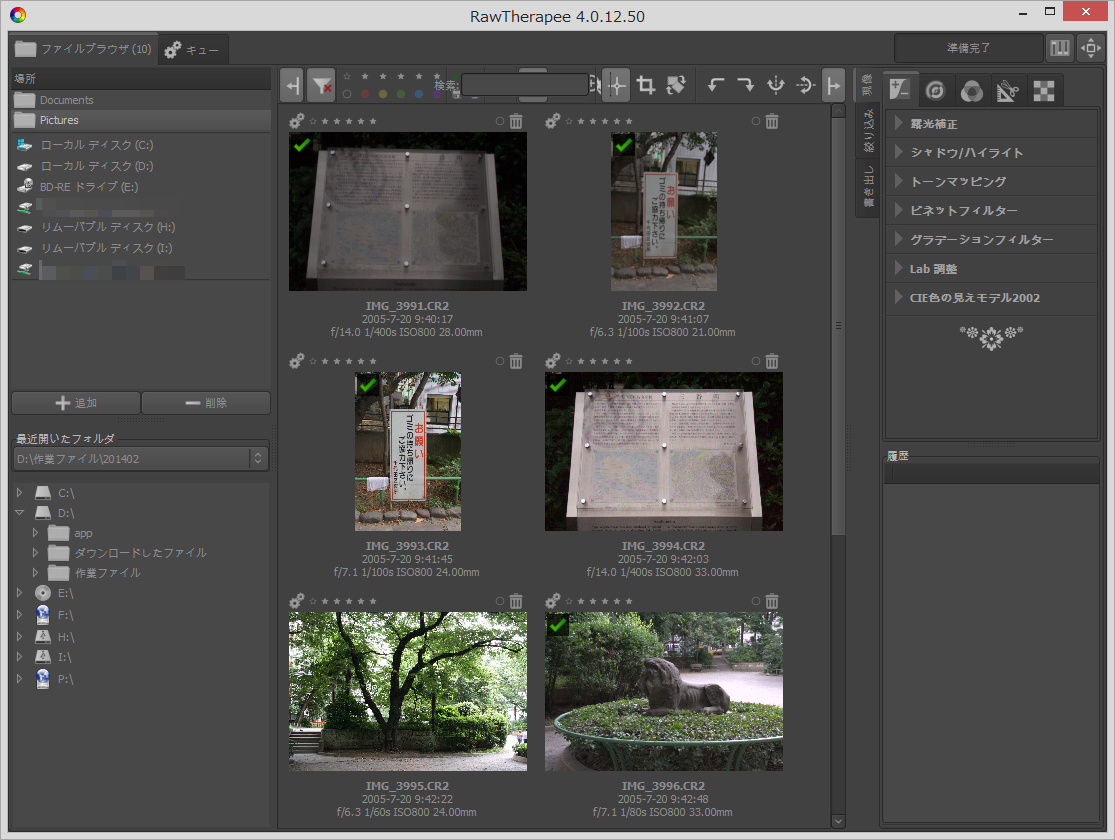This screenshot has width=1115, height=840.
Task: Switch to the キュー tab
Action: [193, 48]
